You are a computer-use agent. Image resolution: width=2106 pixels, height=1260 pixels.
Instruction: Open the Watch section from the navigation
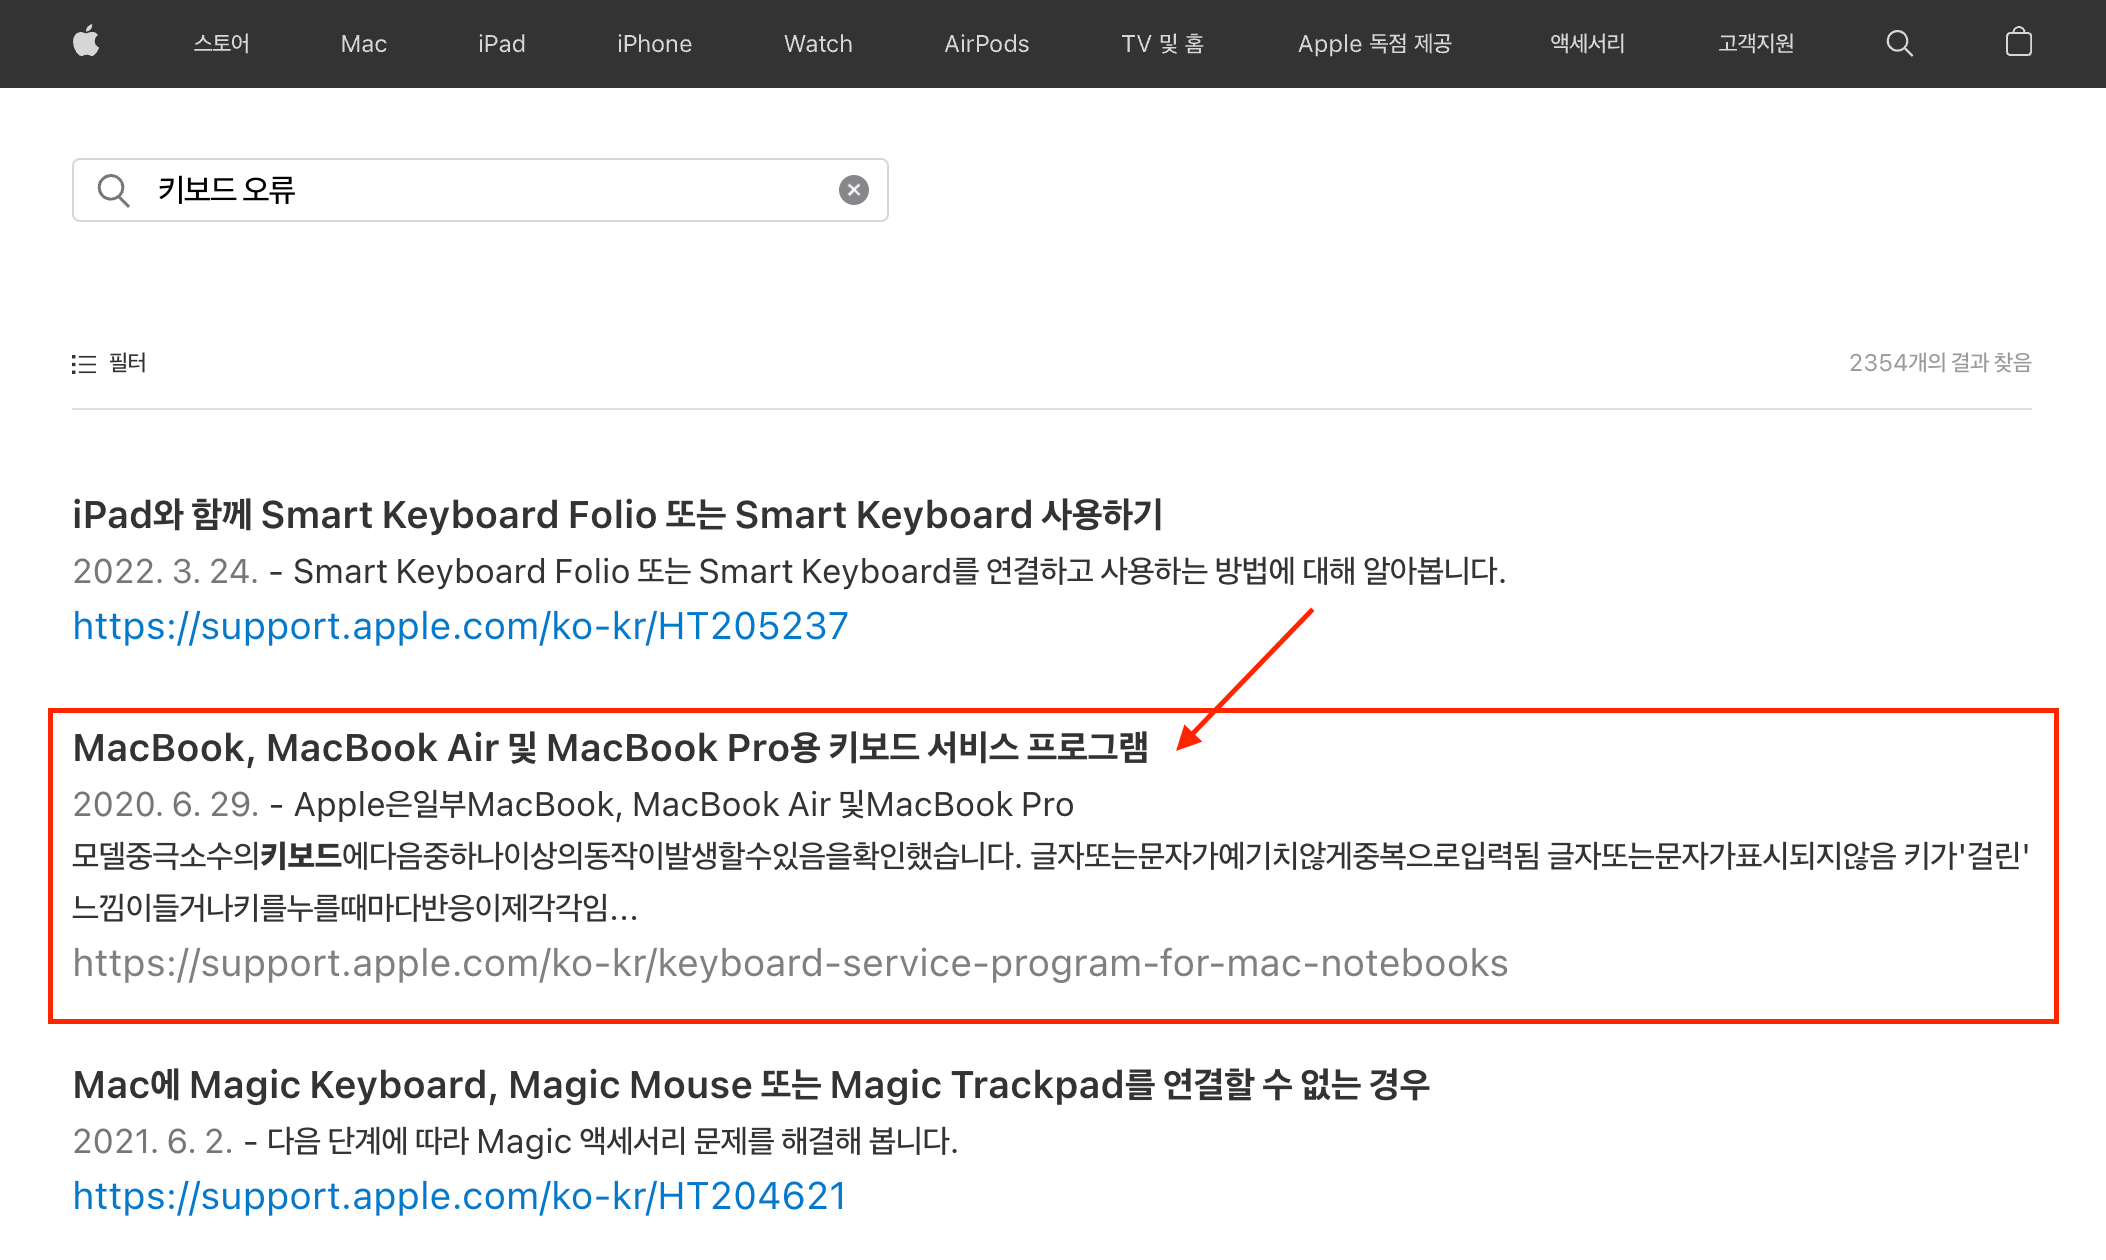(x=817, y=43)
